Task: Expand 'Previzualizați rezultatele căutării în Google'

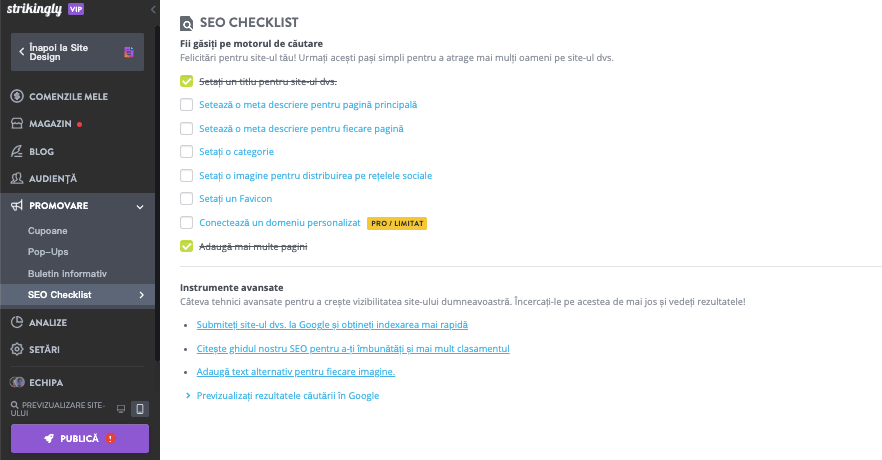Action: (x=282, y=396)
